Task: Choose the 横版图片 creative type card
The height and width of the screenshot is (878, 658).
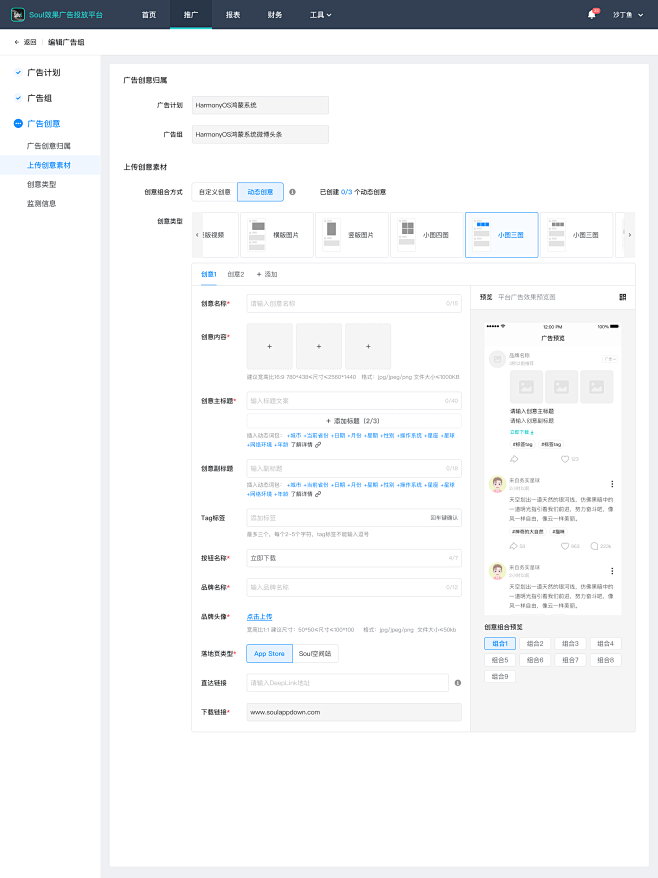Action: (277, 235)
